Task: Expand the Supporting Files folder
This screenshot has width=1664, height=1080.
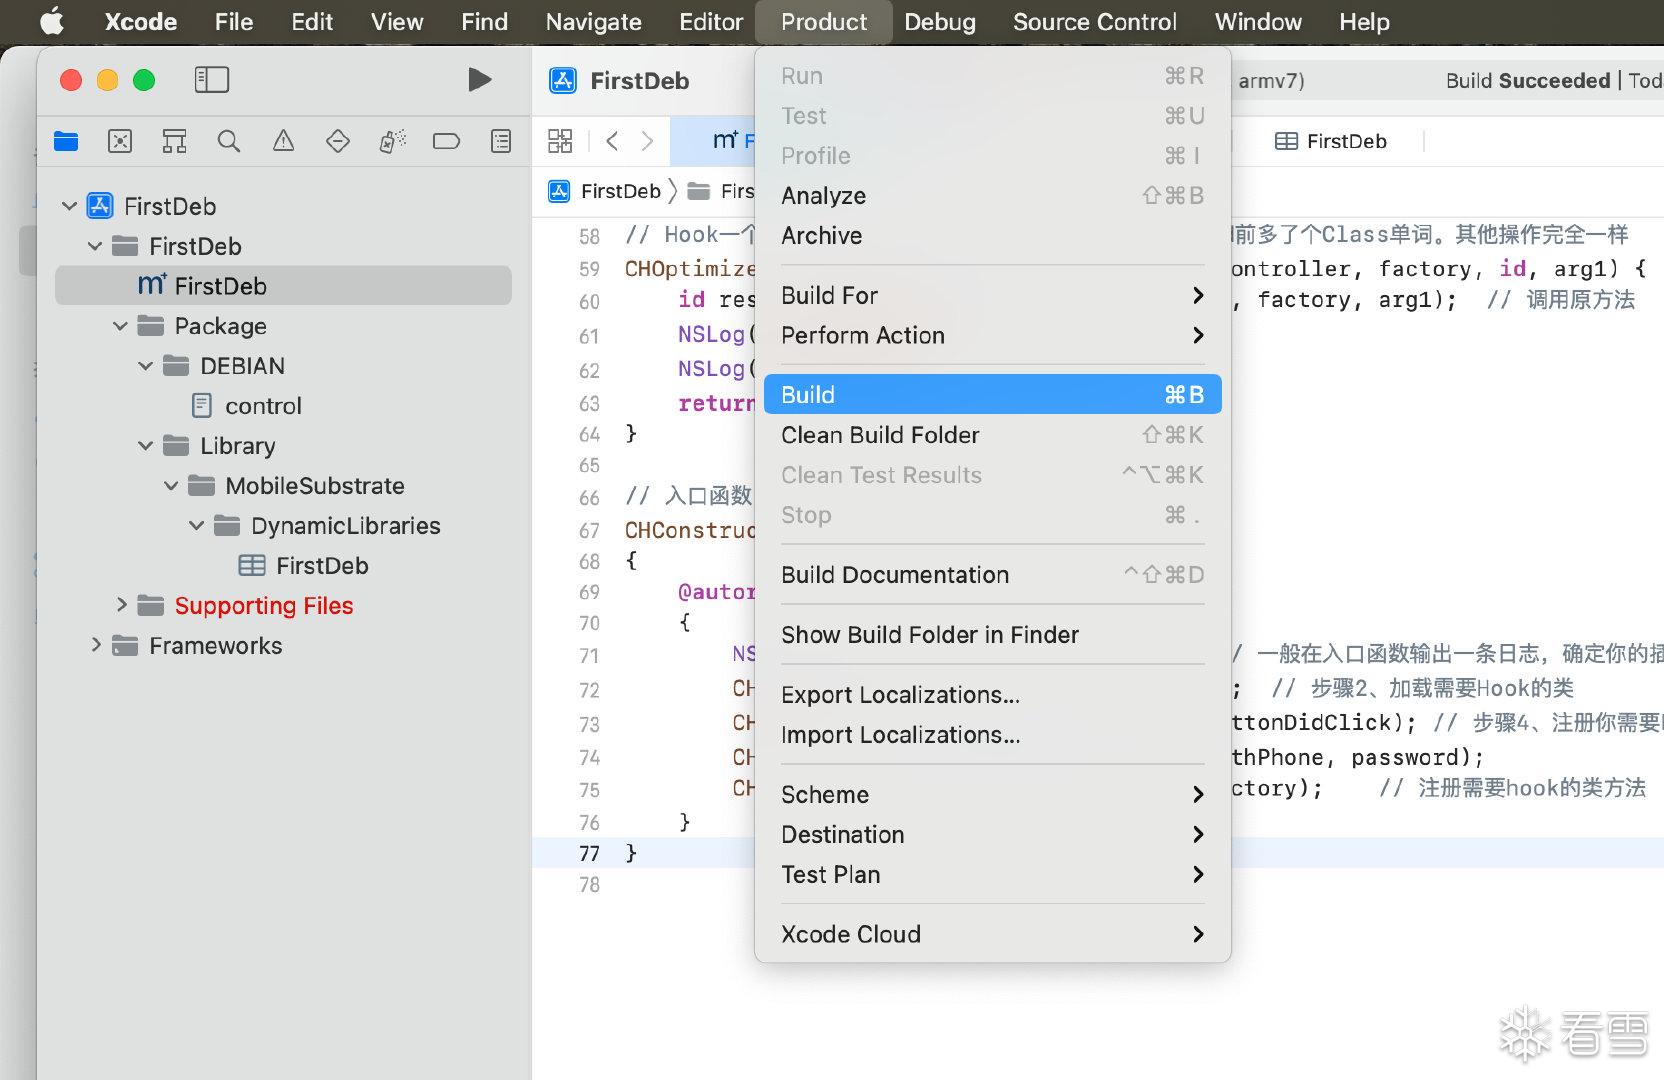Action: [121, 605]
